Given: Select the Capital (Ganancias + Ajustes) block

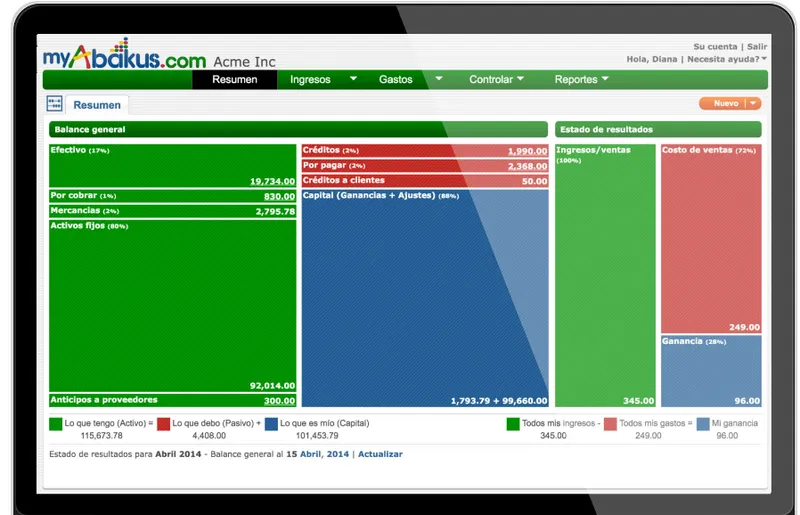Looking at the screenshot, I should (425, 298).
